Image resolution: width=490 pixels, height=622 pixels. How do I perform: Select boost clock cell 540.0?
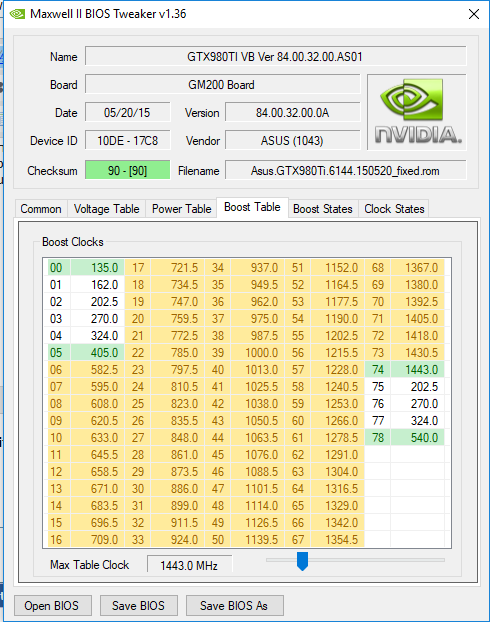coord(417,438)
